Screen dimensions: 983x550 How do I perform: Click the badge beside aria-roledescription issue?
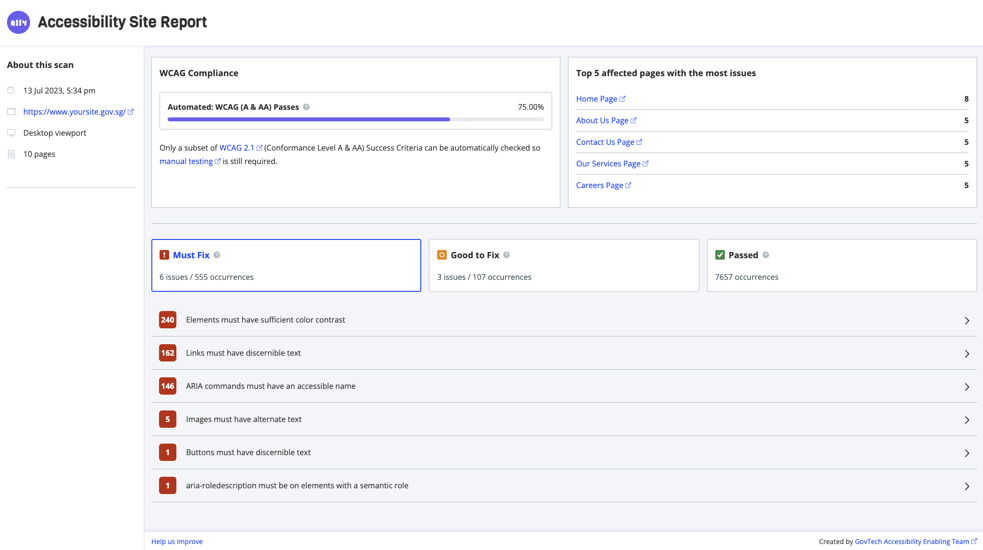pyautogui.click(x=167, y=485)
